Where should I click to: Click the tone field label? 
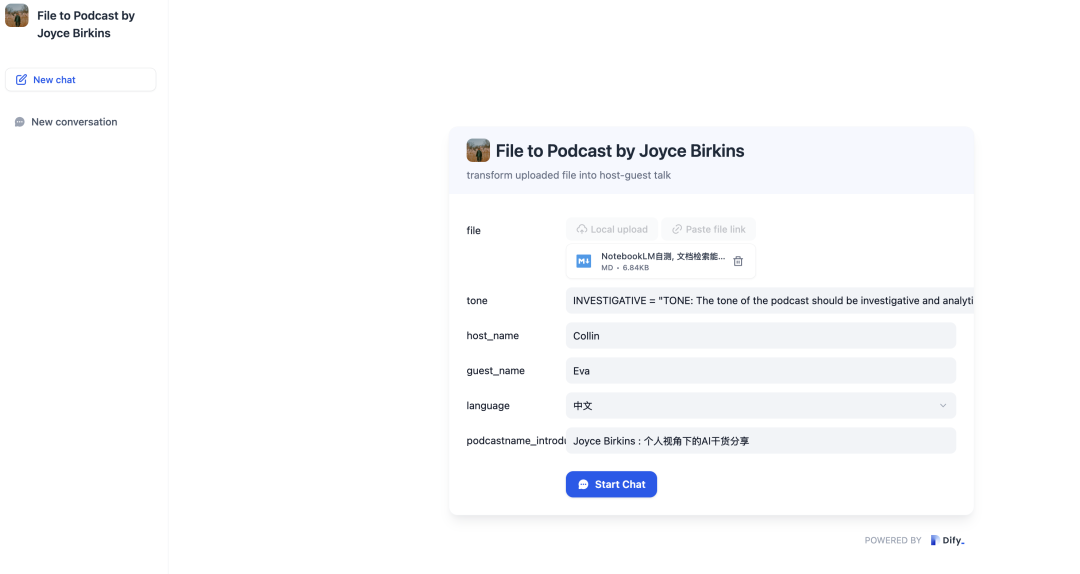coord(477,300)
